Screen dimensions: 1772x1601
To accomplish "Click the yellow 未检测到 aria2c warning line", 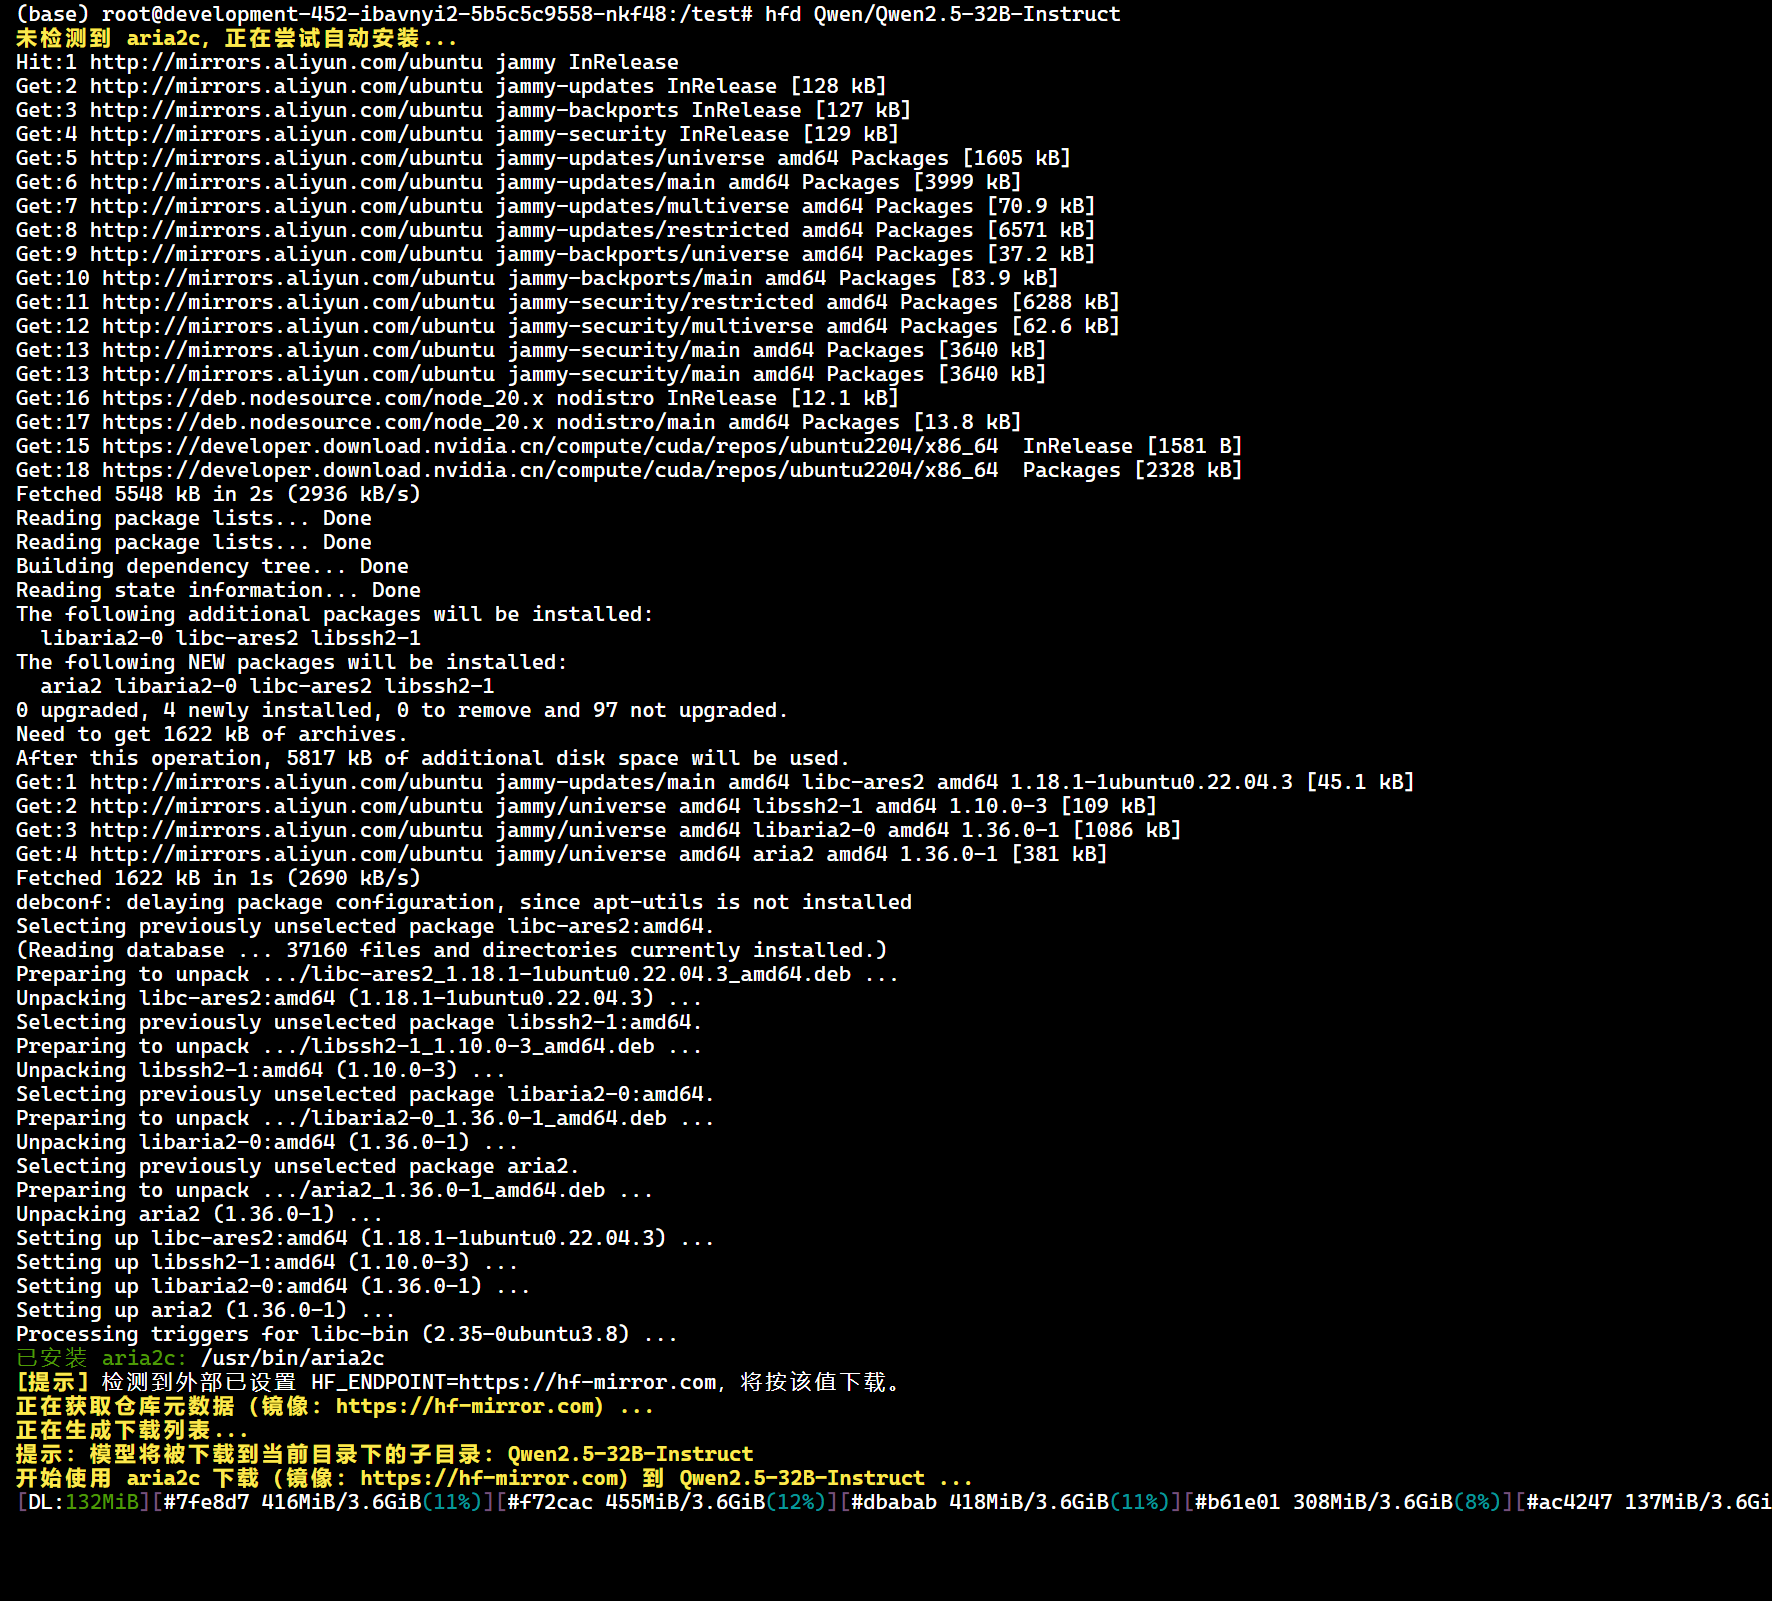I will [x=236, y=38].
